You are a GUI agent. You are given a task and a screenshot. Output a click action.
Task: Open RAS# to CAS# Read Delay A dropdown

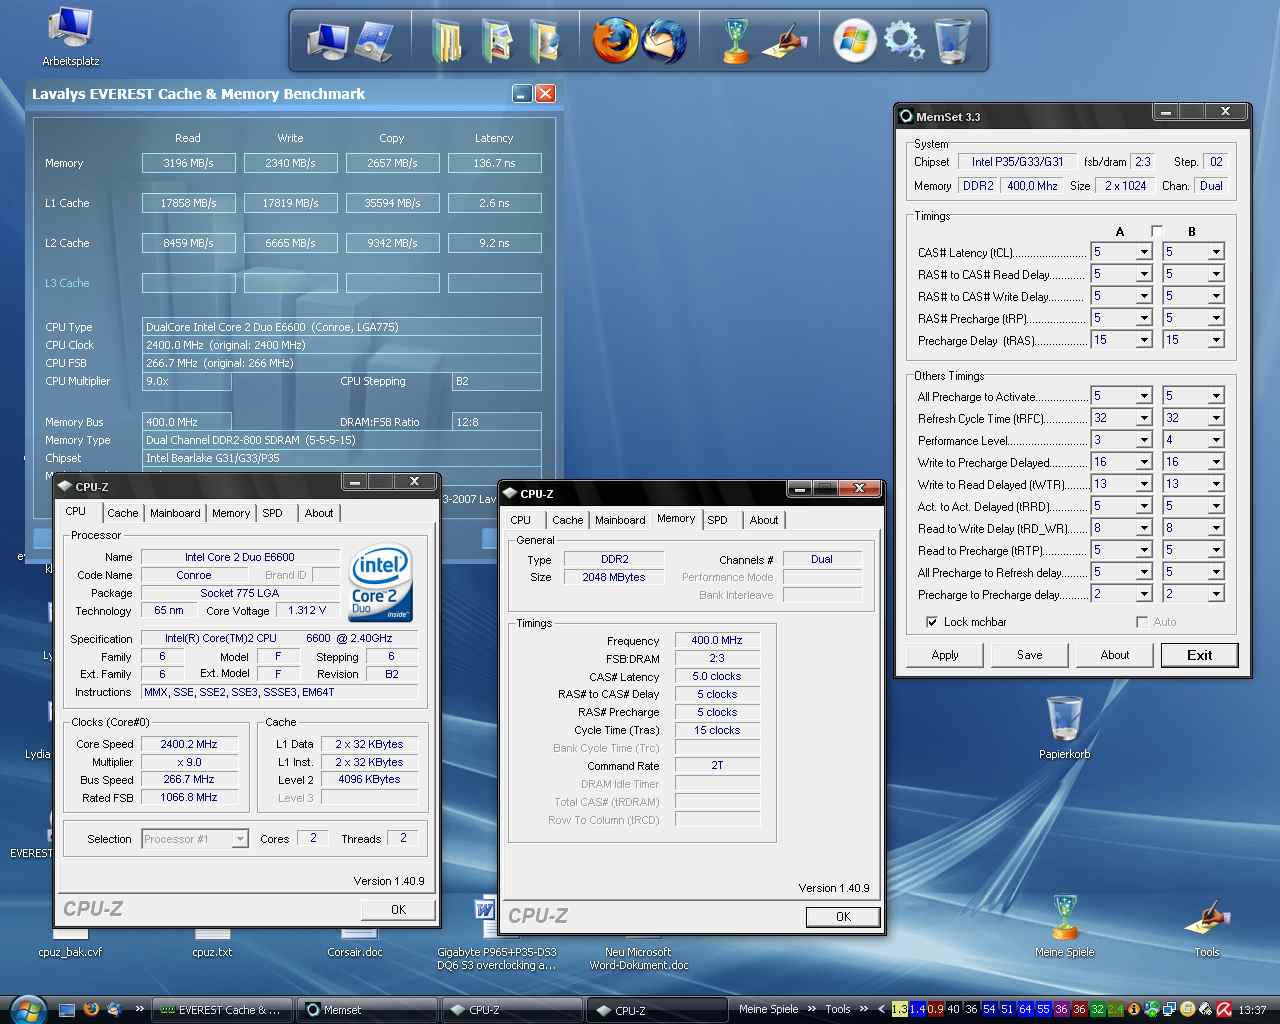coord(1144,274)
